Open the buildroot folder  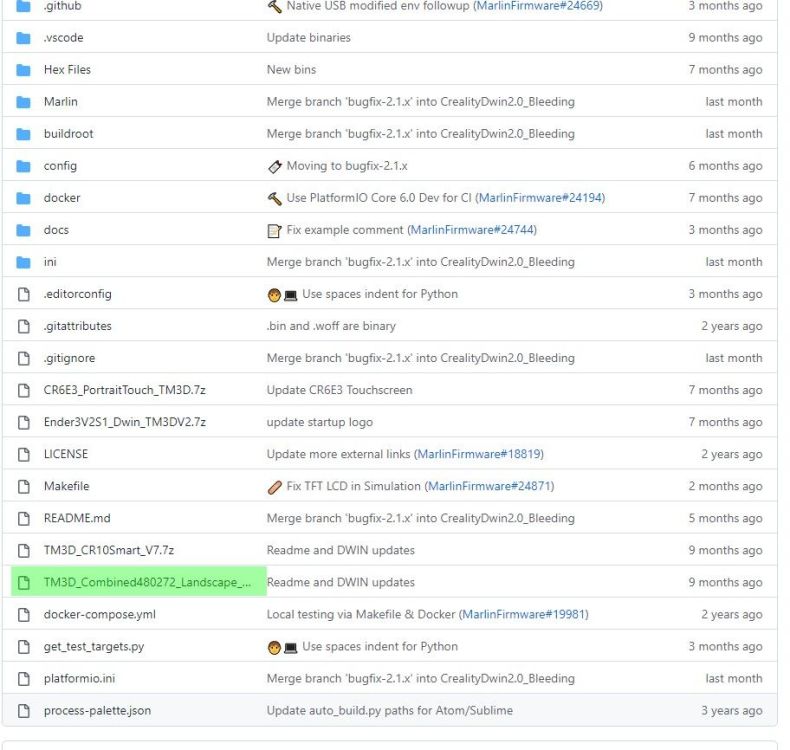(69, 134)
